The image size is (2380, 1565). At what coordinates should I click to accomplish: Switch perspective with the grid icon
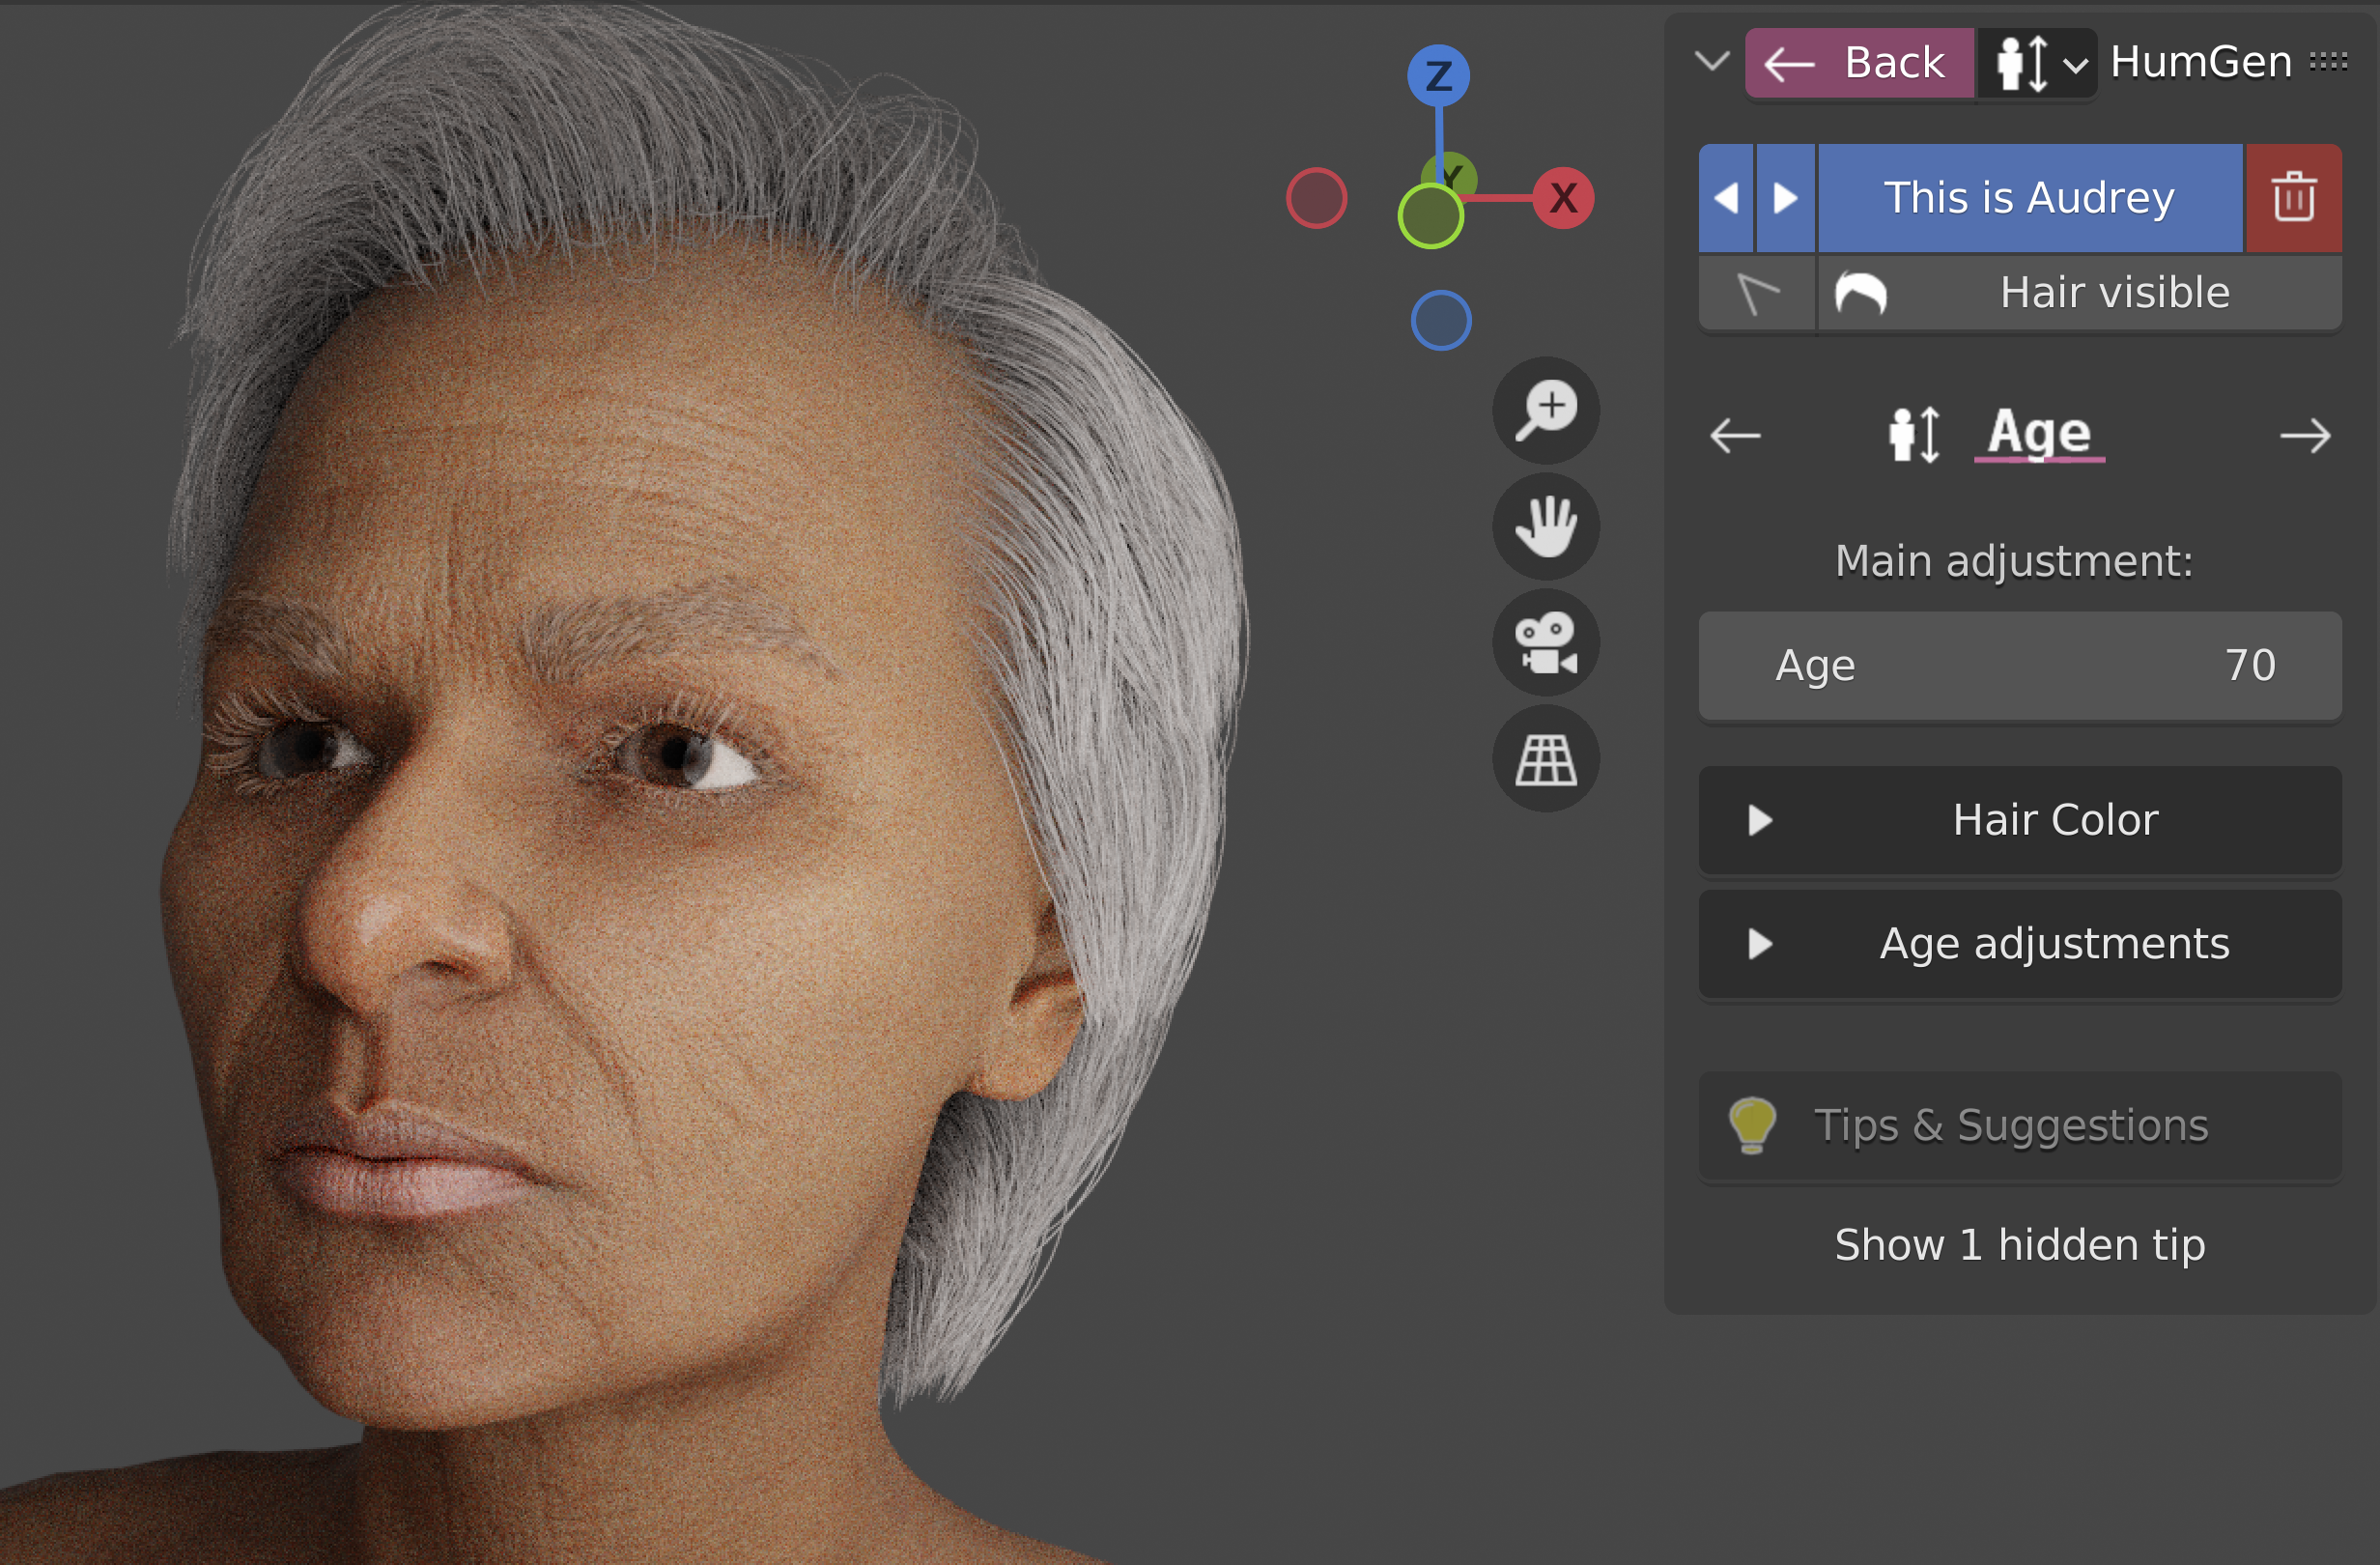pos(1546,759)
